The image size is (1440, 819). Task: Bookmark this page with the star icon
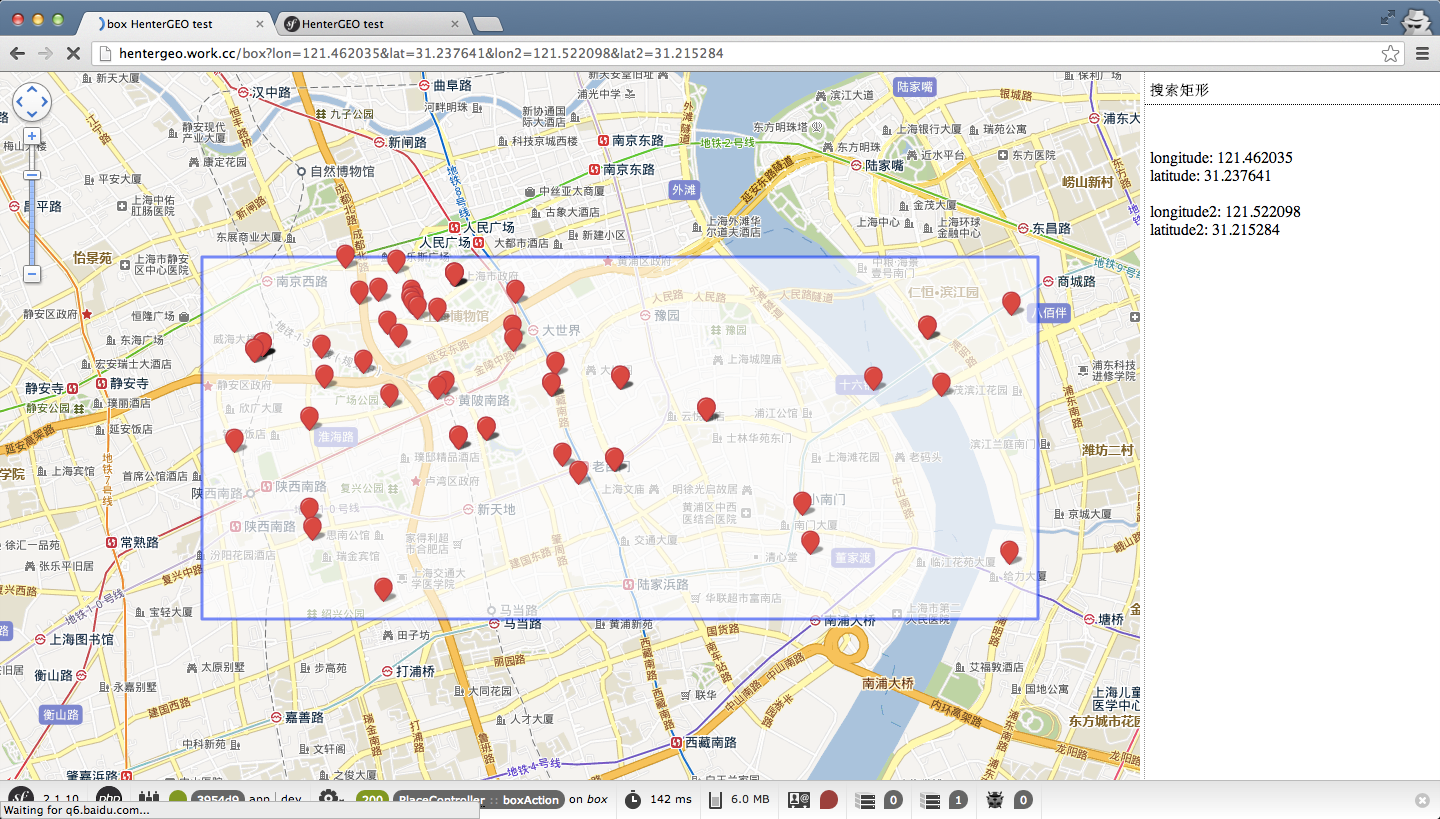pos(1389,53)
